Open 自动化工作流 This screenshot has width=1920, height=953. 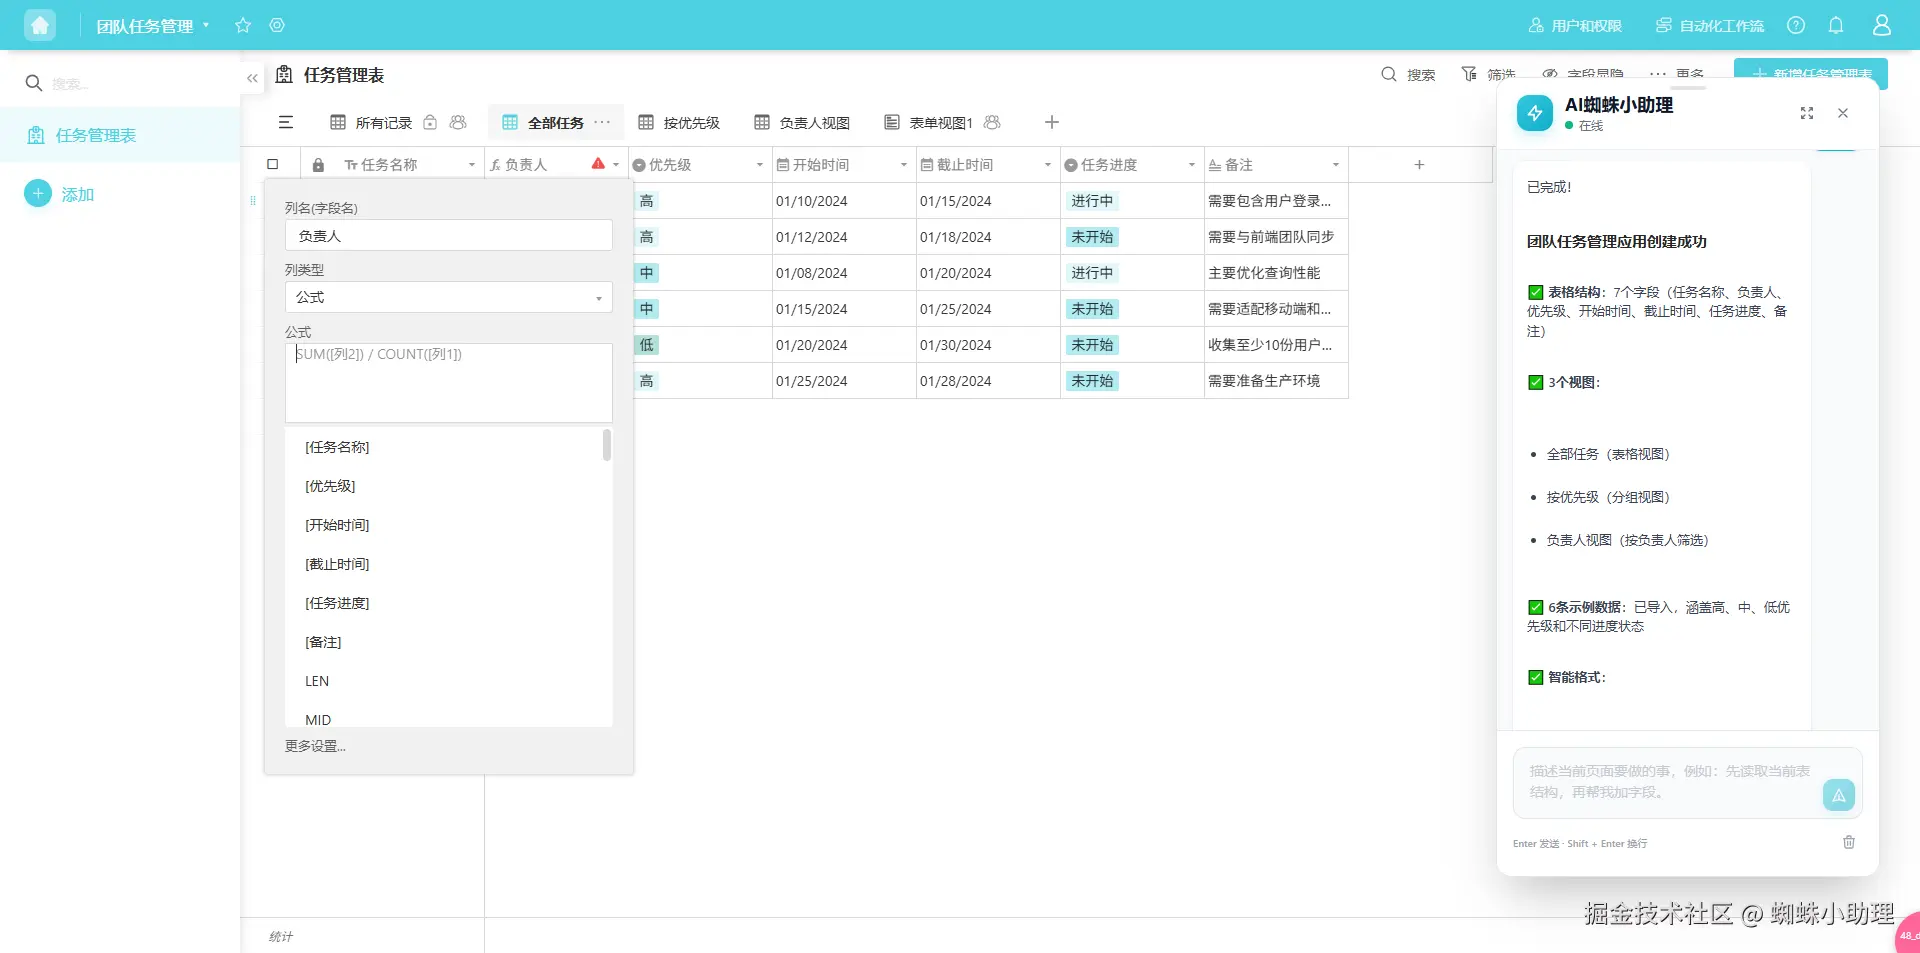[x=1709, y=25]
